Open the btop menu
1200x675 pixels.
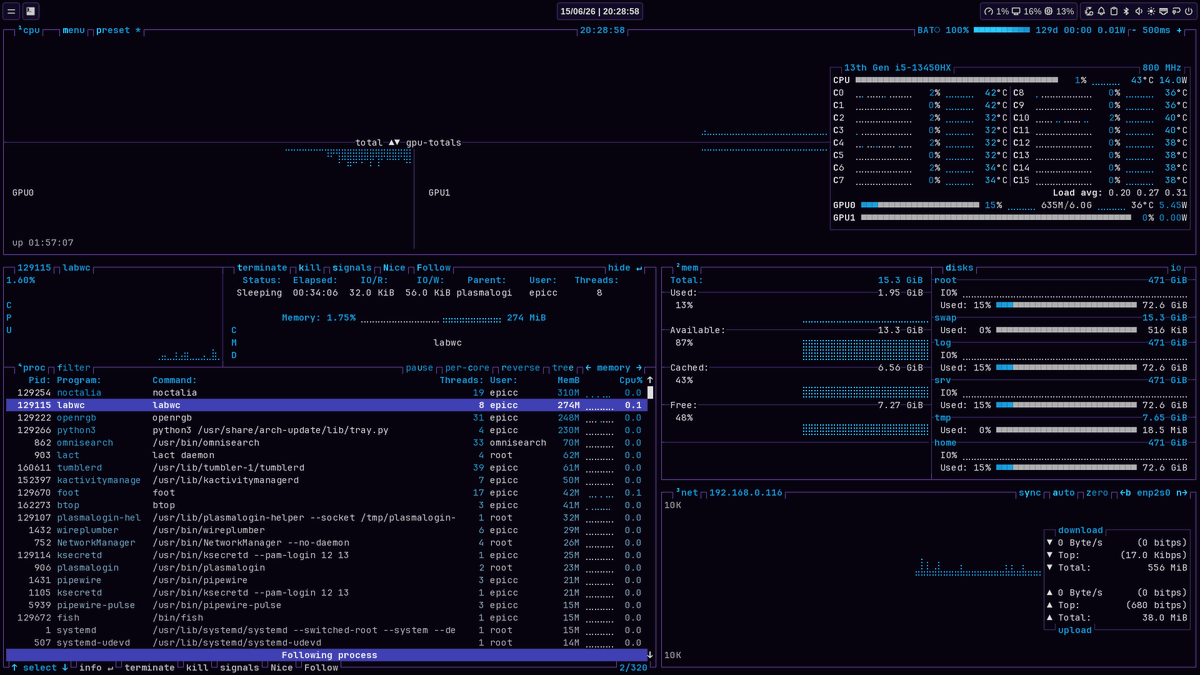click(74, 30)
